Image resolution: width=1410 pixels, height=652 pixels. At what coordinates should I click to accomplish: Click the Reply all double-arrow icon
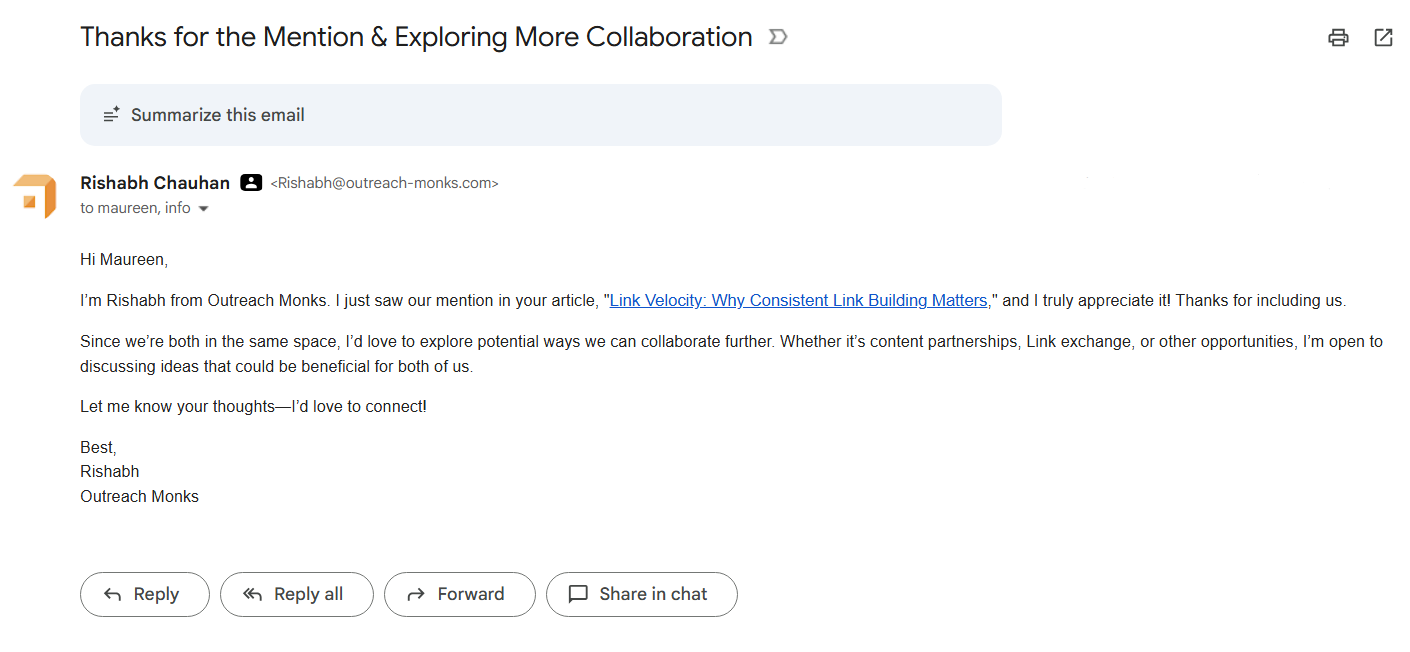(250, 594)
